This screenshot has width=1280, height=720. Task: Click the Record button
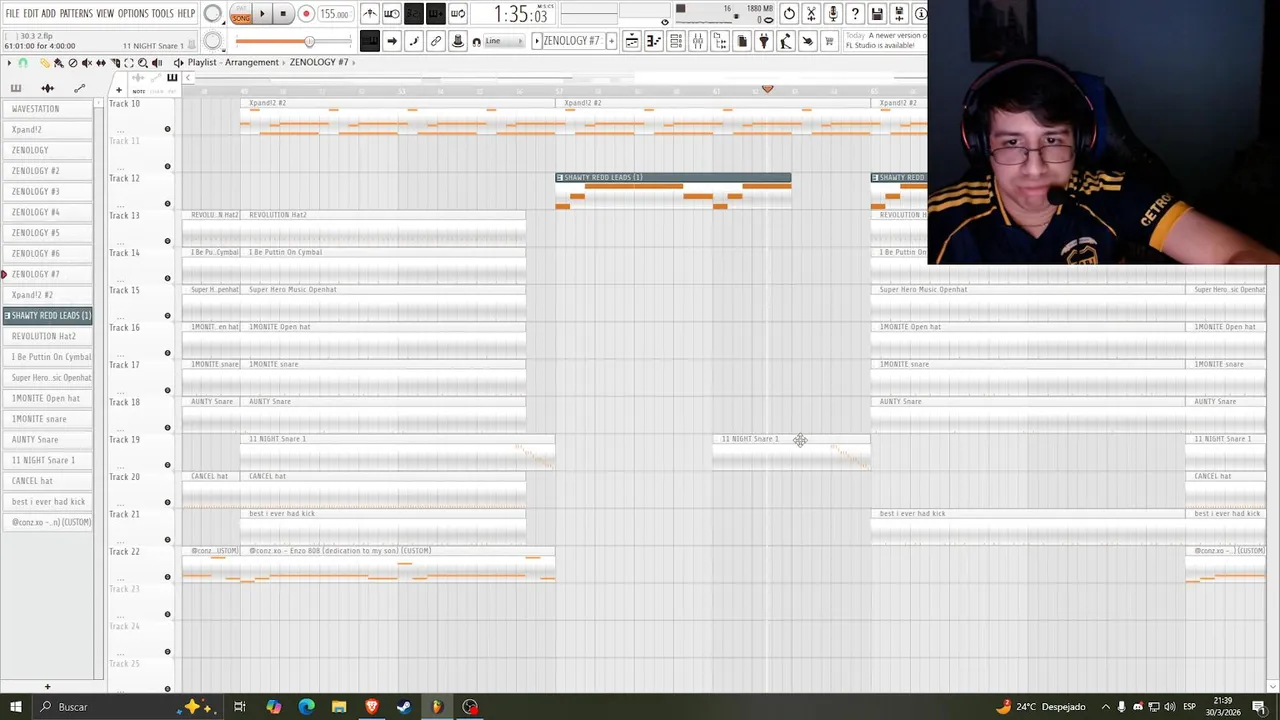(306, 14)
